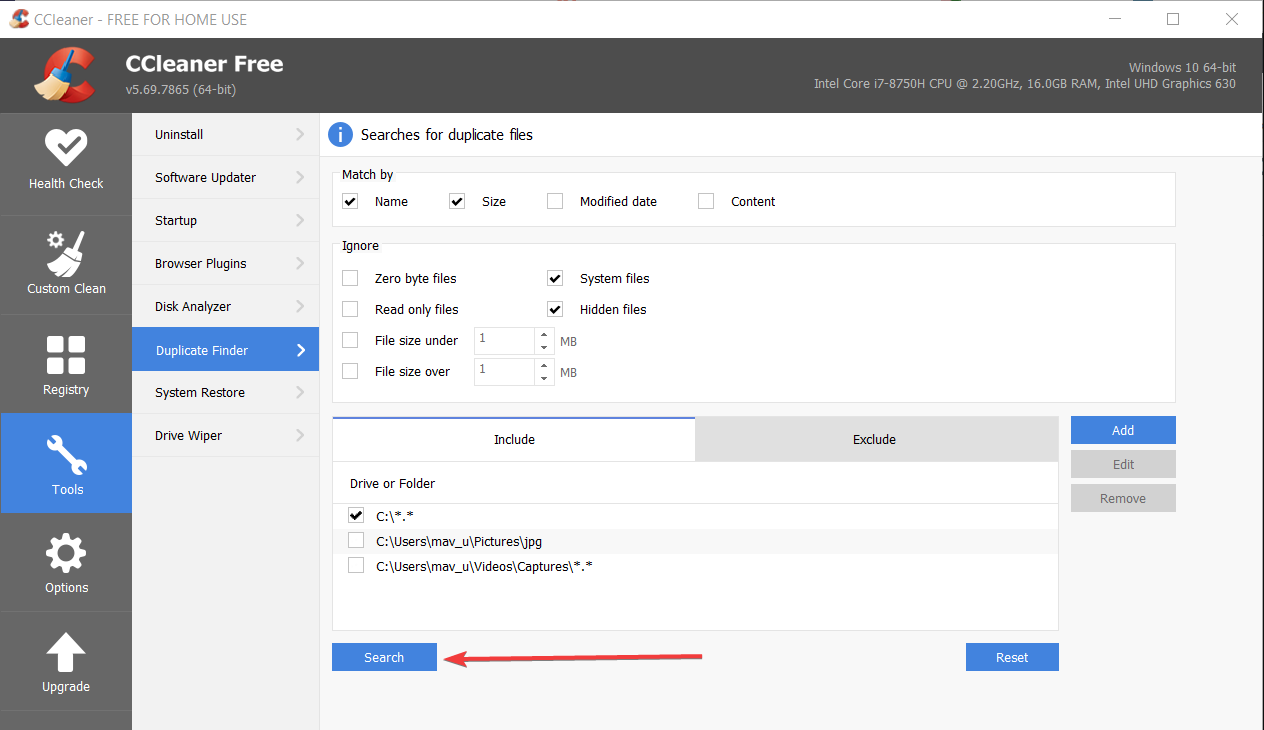Open System Restore chevron
The height and width of the screenshot is (730, 1264).
tap(300, 392)
